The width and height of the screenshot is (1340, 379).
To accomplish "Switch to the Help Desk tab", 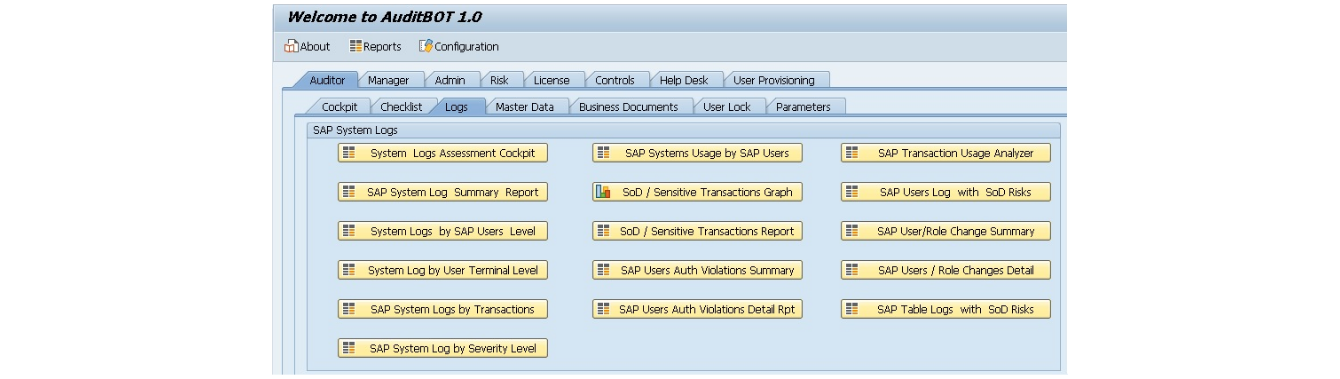I will coord(684,80).
